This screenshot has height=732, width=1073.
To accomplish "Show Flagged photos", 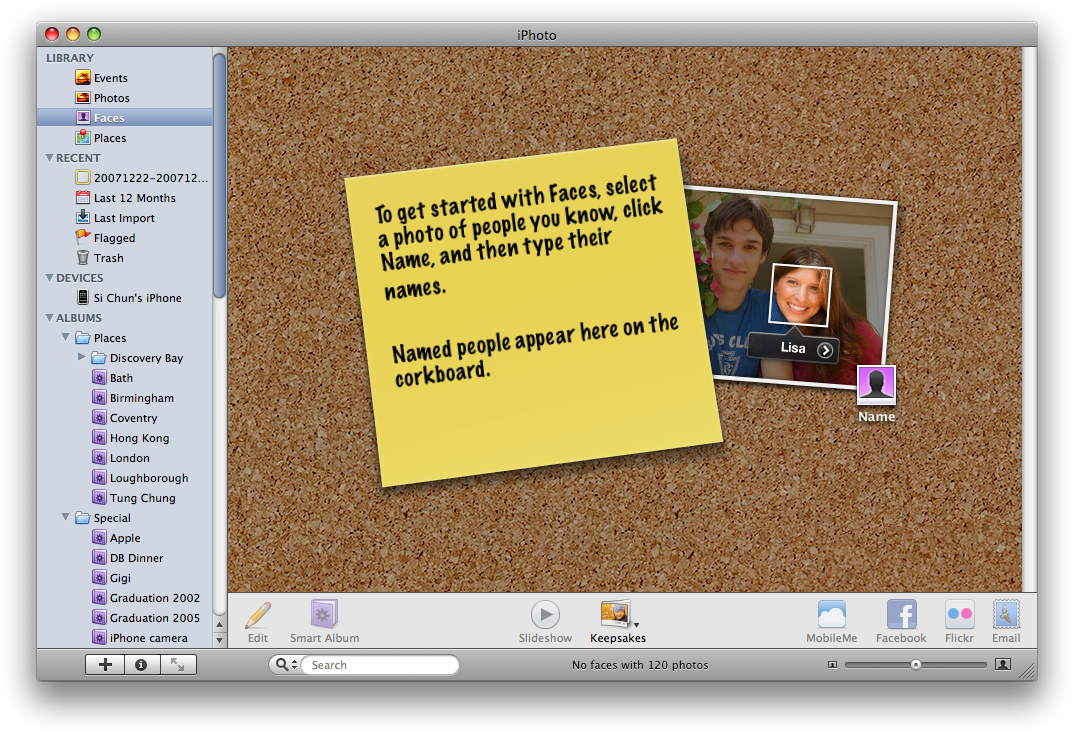I will click(125, 238).
